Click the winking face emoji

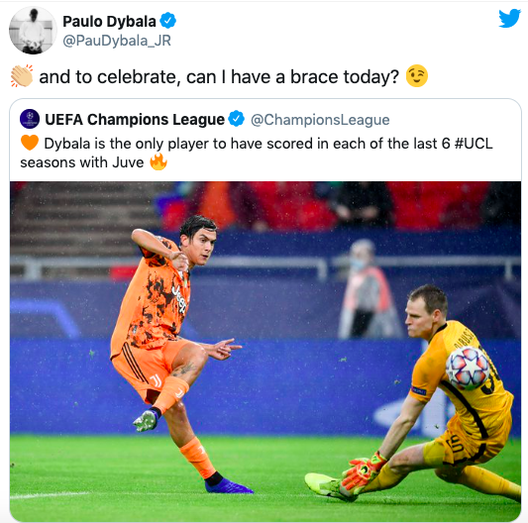tap(417, 76)
